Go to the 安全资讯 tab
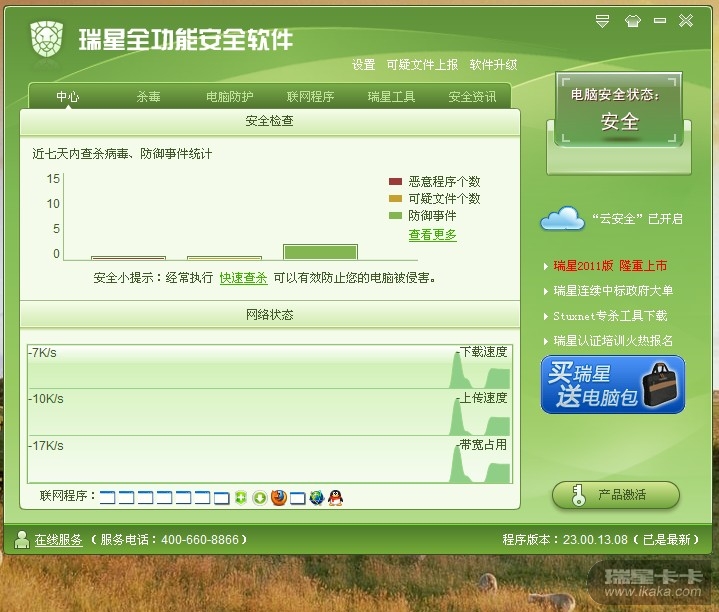Viewport: 719px width, 612px height. coord(472,96)
